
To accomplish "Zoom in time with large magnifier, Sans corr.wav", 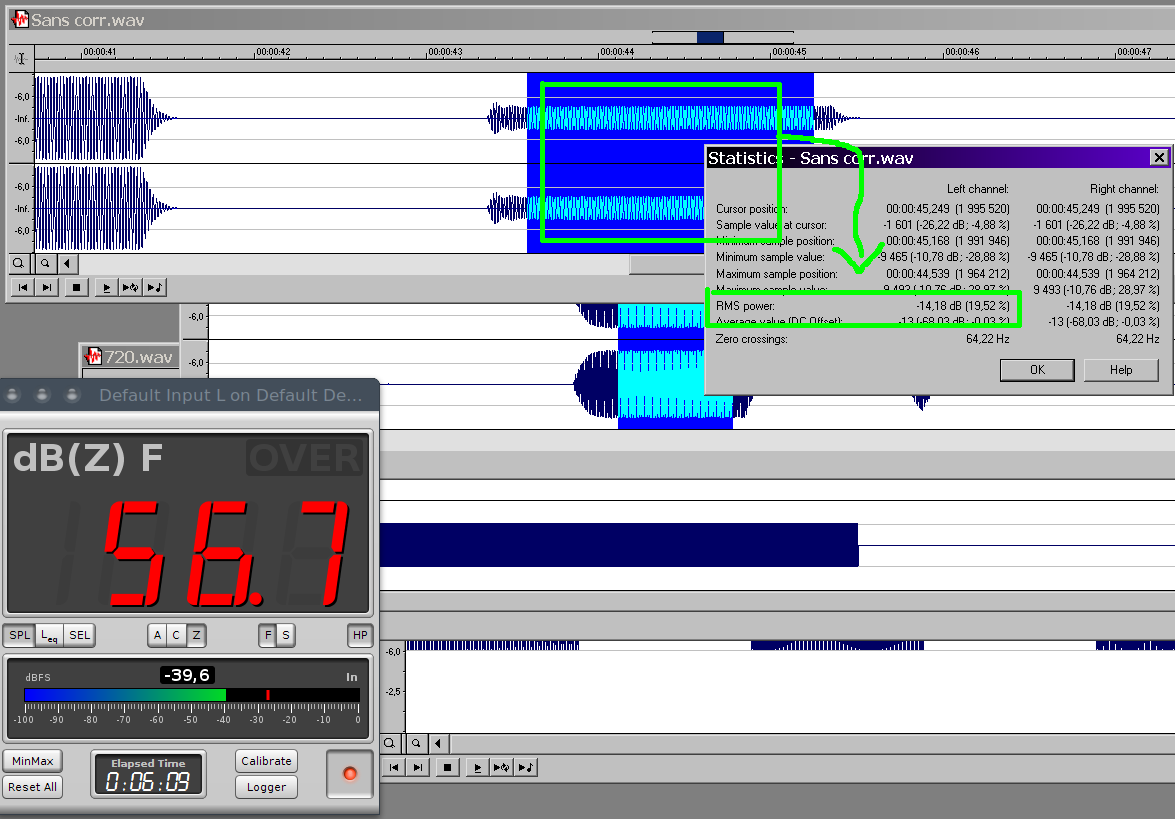I will click(18, 264).
